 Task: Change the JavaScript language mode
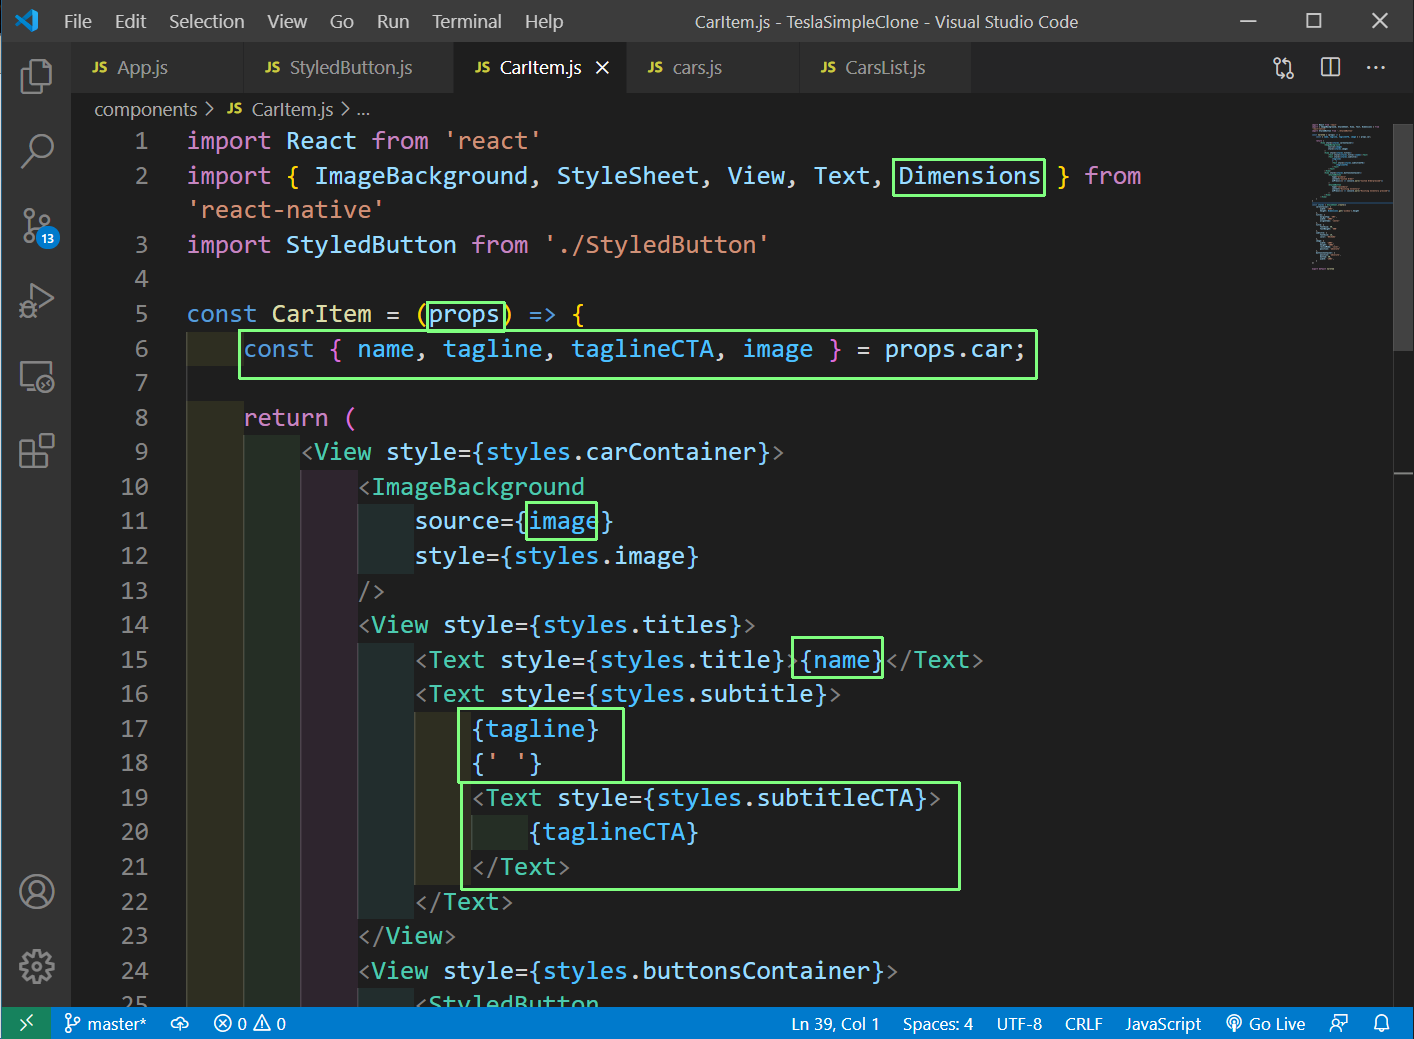(1163, 1023)
